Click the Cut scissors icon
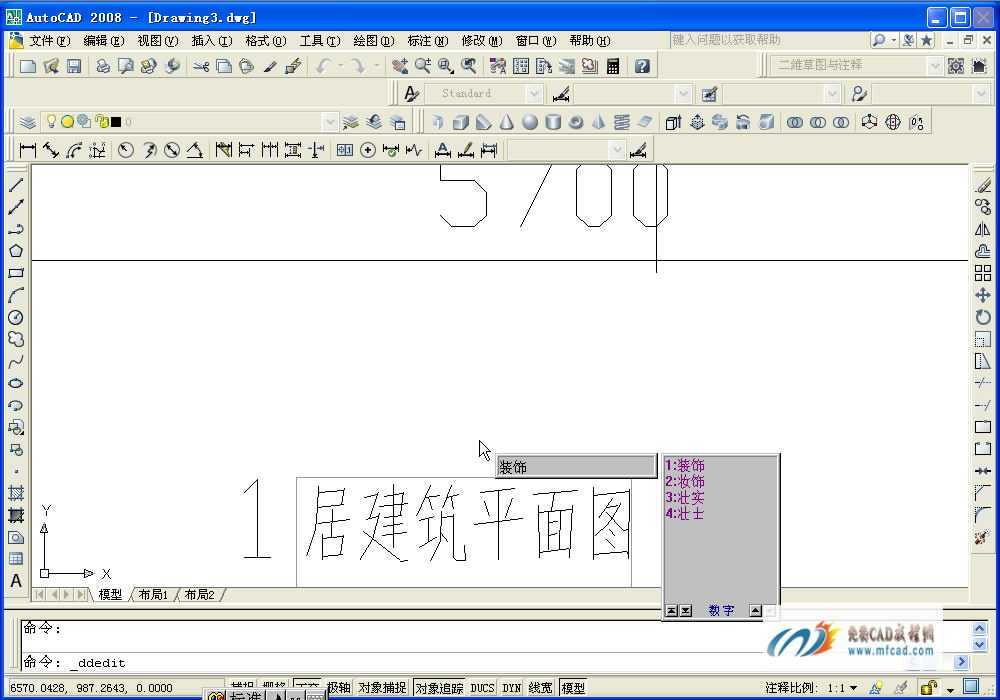 (x=202, y=66)
